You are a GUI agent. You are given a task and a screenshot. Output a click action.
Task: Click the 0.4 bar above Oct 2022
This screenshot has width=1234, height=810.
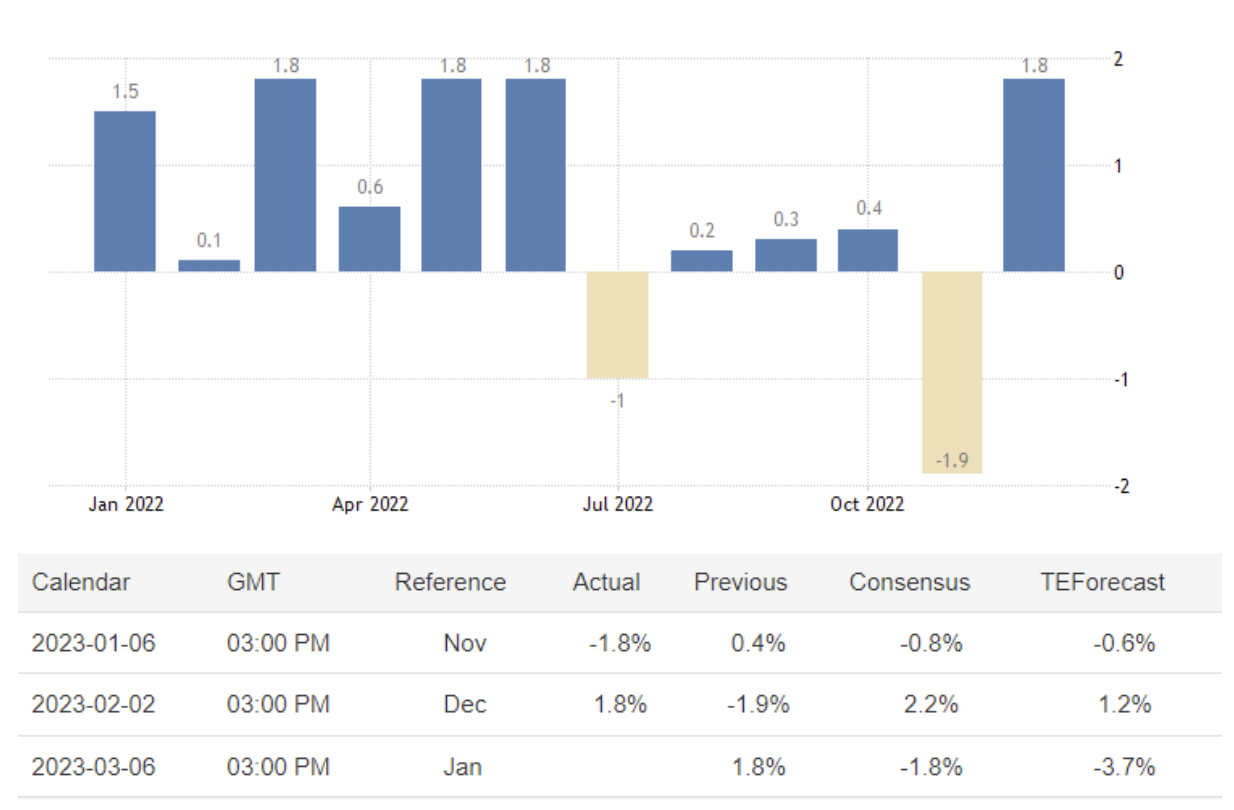point(868,251)
